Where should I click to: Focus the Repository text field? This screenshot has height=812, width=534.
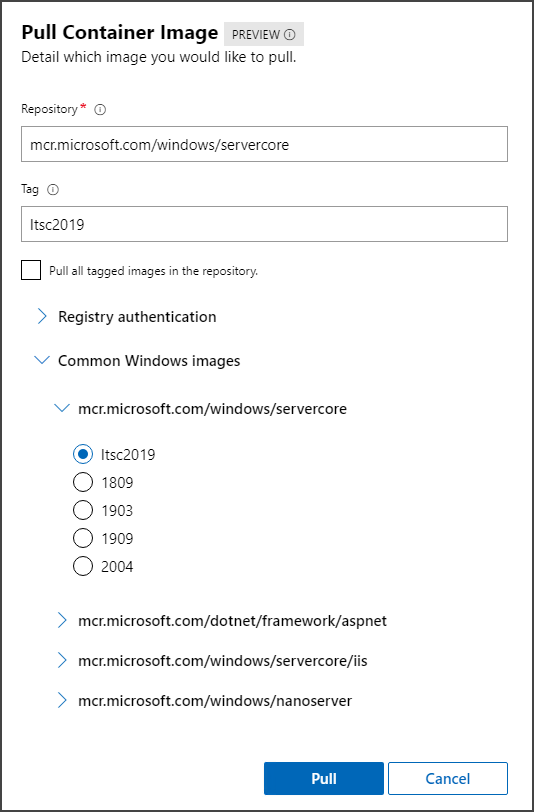click(x=264, y=144)
